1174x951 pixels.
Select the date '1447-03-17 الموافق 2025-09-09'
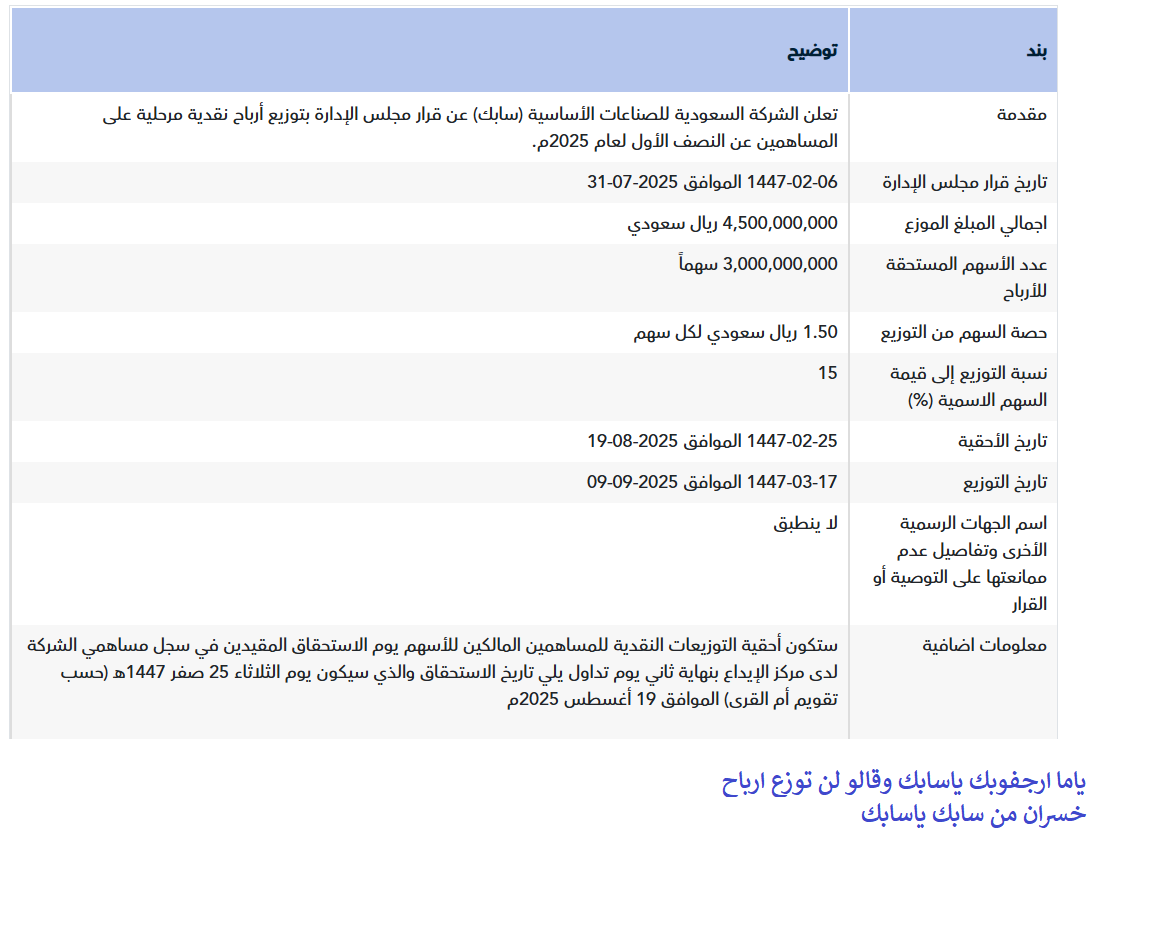[x=712, y=482]
